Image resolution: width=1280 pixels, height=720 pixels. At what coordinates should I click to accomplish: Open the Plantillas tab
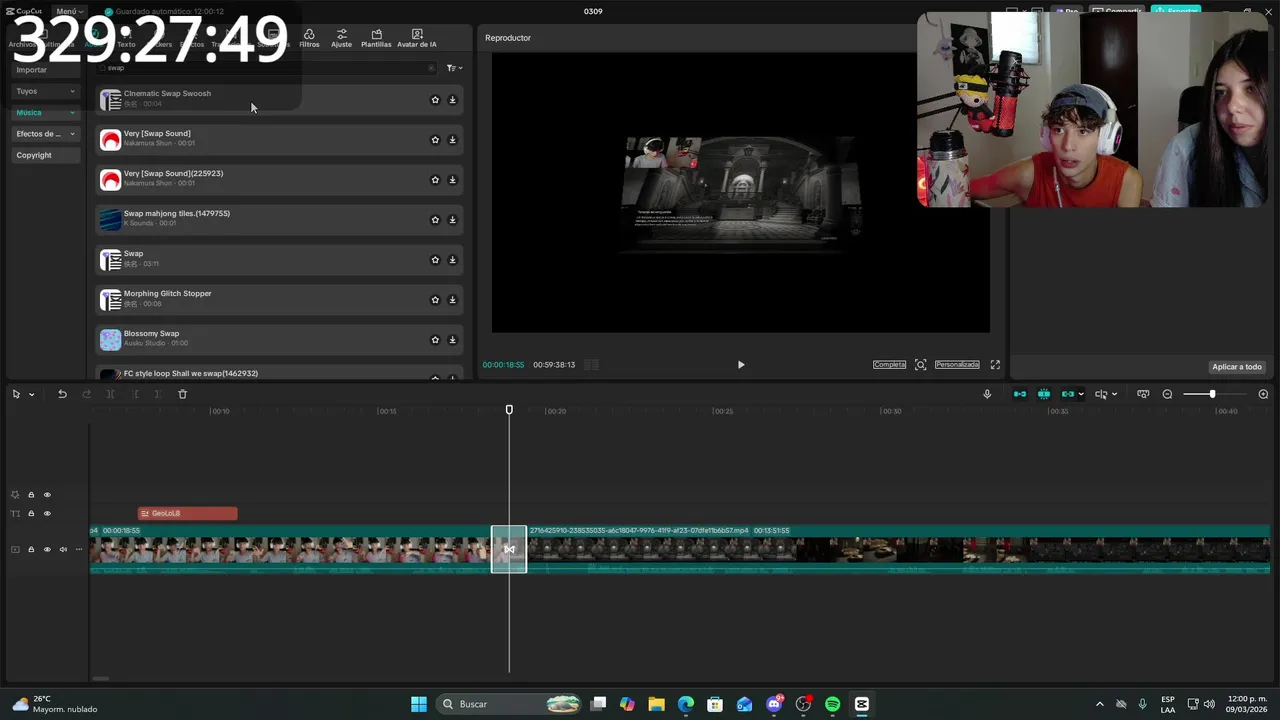[376, 38]
